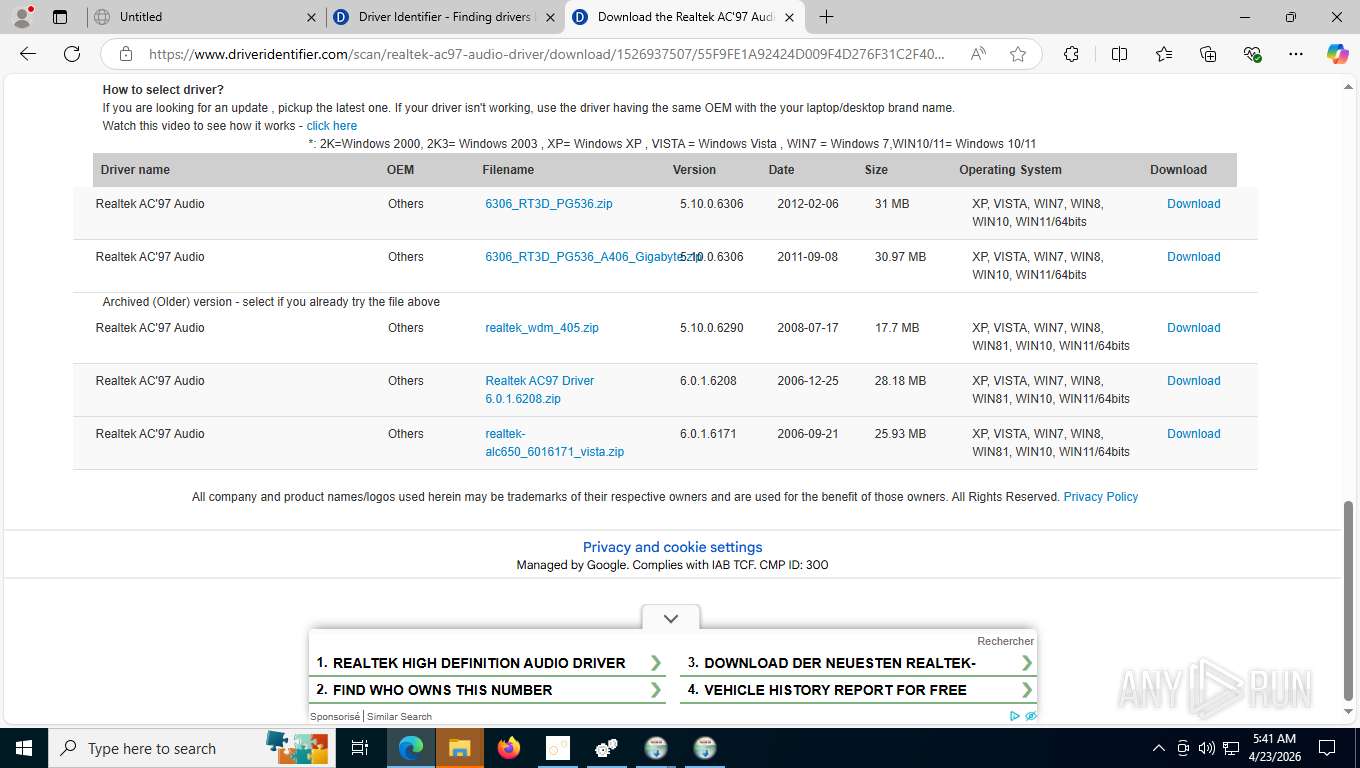Close the Download the Realtek AC'97 tab
The image size is (1360, 768).
(789, 17)
